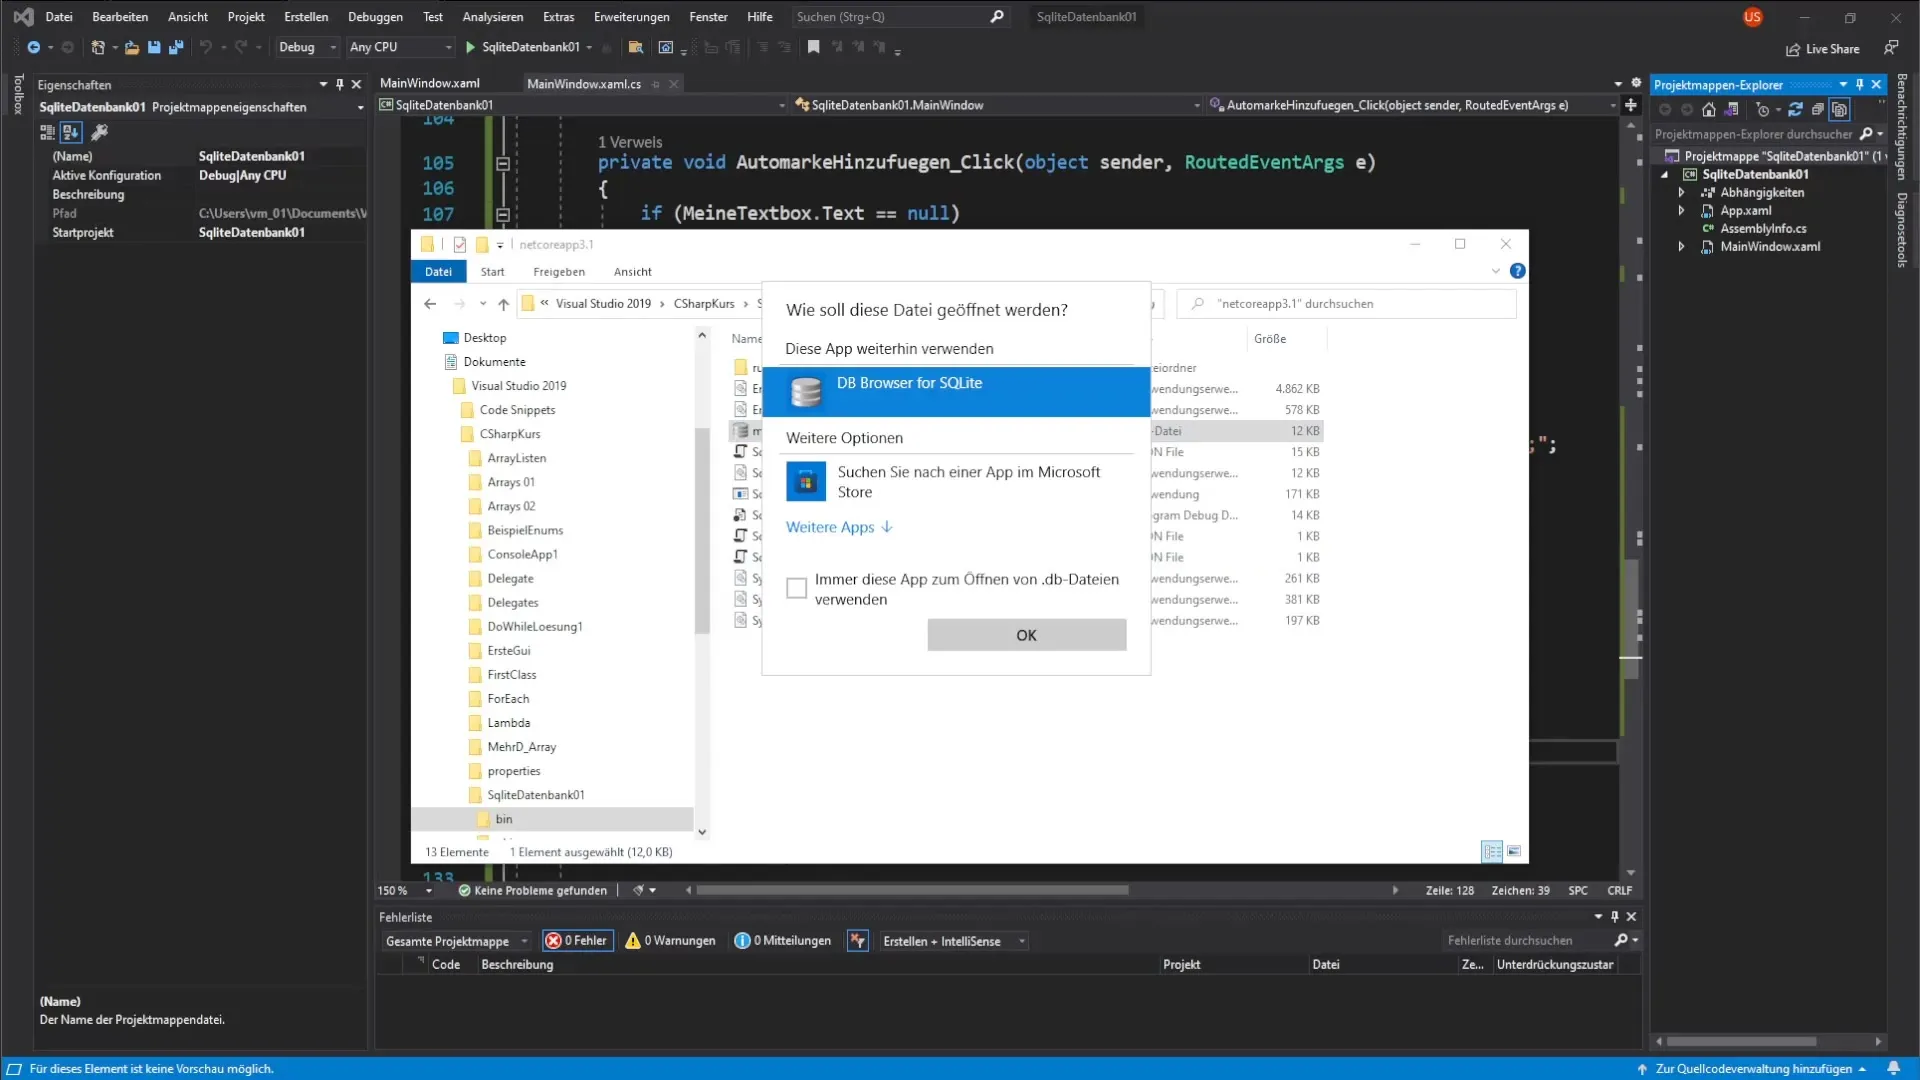Click the alphabetical sort icon in Eigenschaften
The width and height of the screenshot is (1920, 1080).
pyautogui.click(x=70, y=132)
